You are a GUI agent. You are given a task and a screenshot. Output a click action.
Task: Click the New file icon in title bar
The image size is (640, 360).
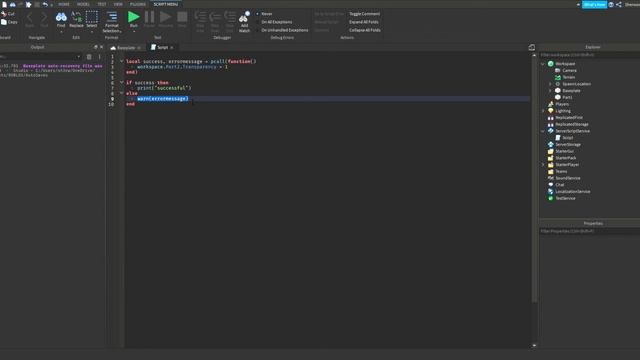pyautogui.click(x=4, y=4)
